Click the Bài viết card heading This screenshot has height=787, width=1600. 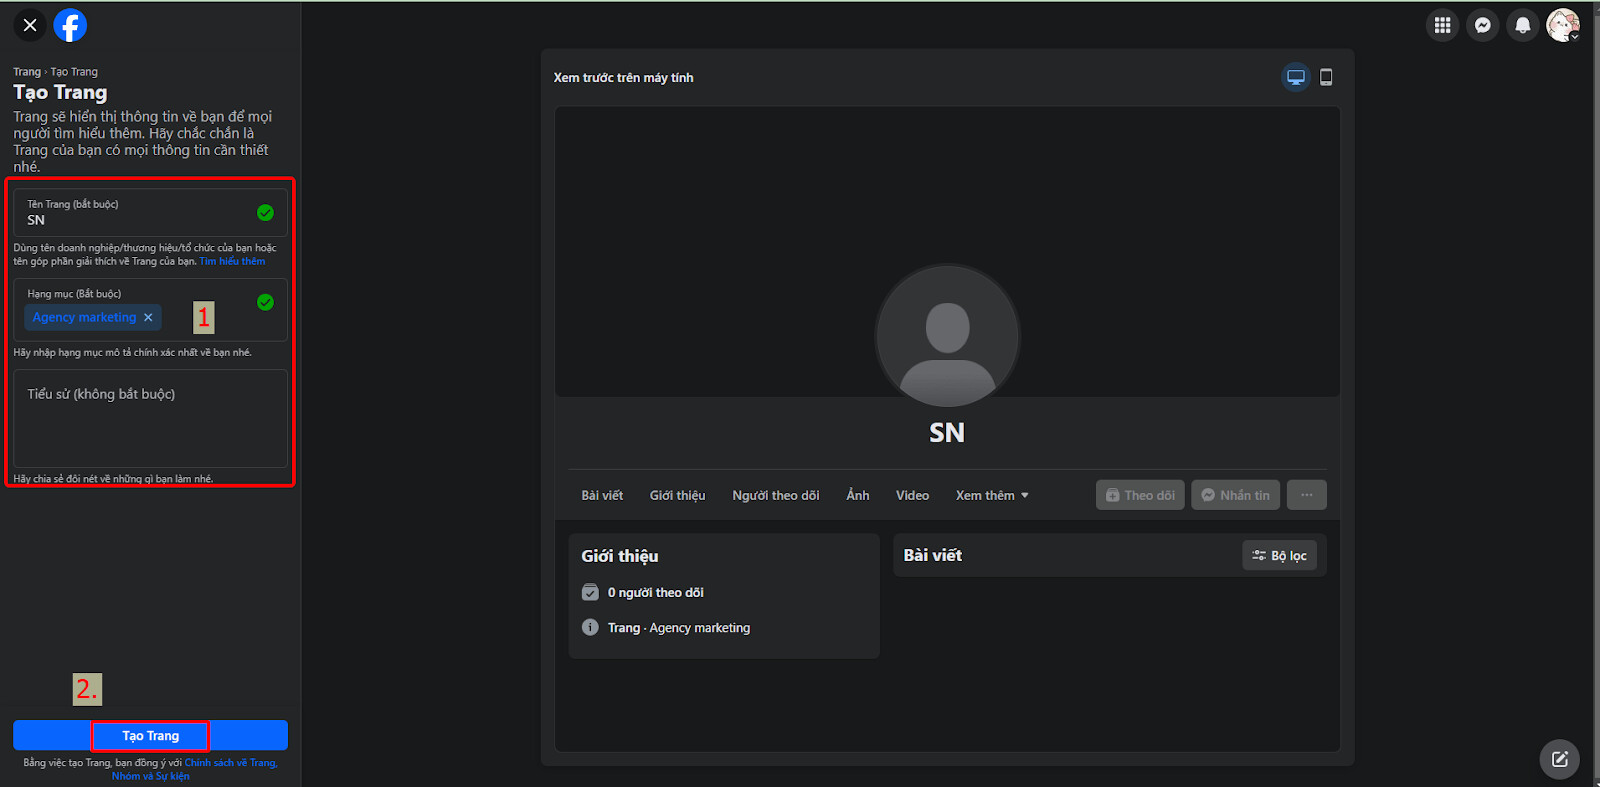(x=933, y=555)
